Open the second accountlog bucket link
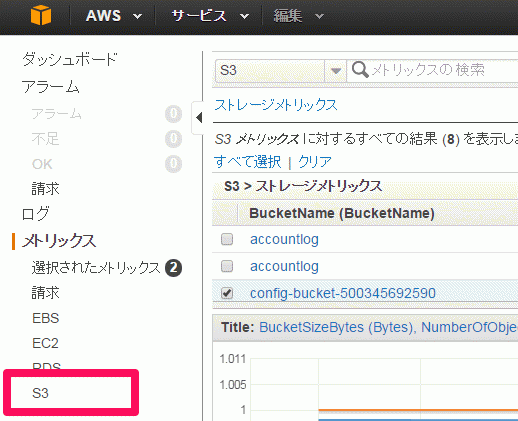This screenshot has height=421, width=518. (x=284, y=266)
